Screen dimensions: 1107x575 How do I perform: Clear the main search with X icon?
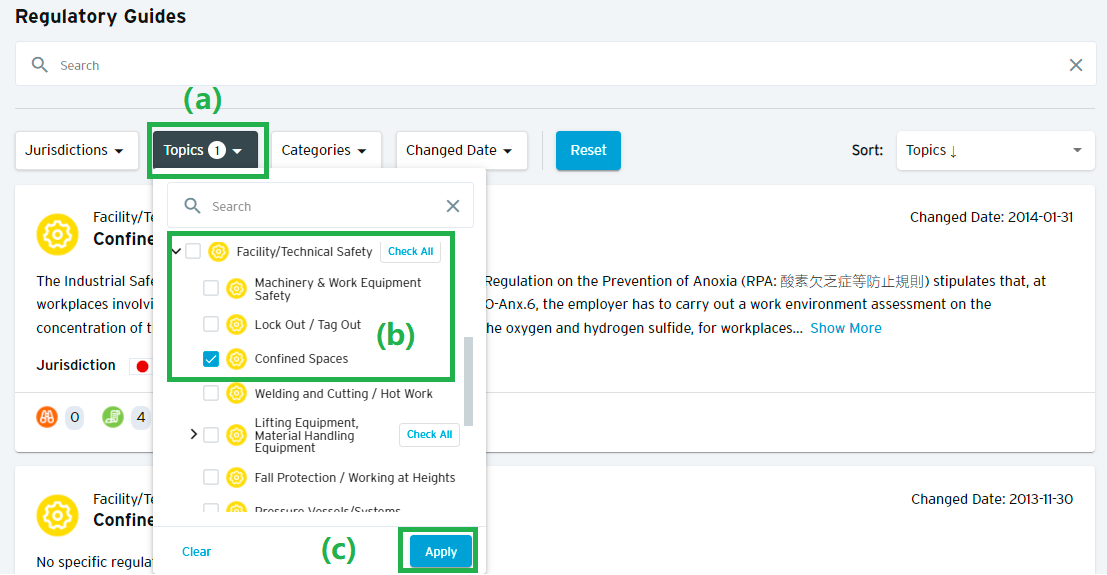click(1075, 65)
